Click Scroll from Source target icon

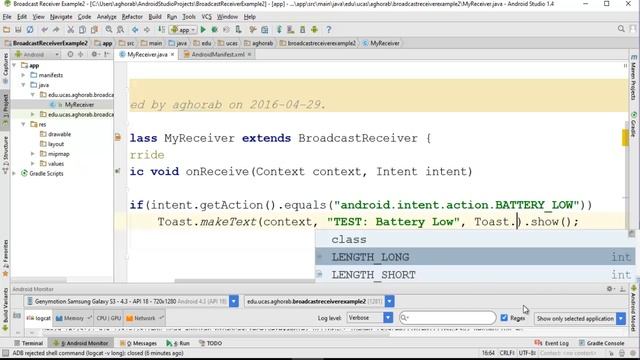(70, 54)
